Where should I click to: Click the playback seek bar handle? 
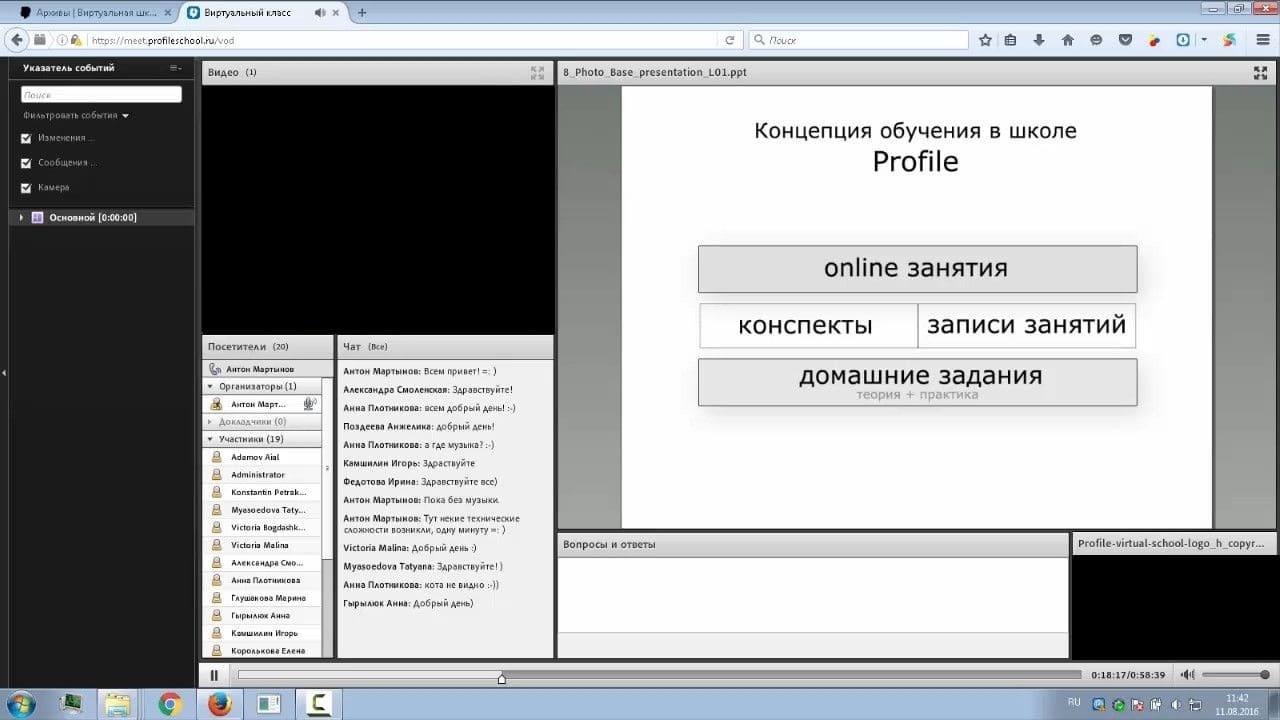point(502,679)
